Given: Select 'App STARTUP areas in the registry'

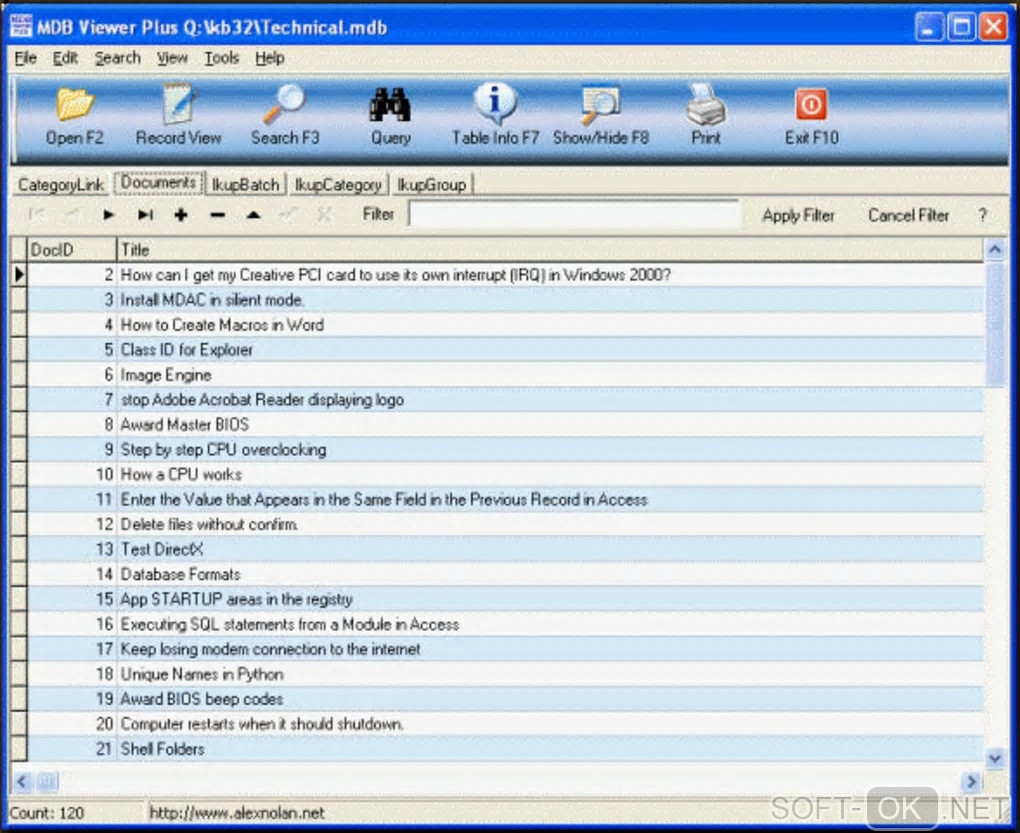Looking at the screenshot, I should [505, 599].
